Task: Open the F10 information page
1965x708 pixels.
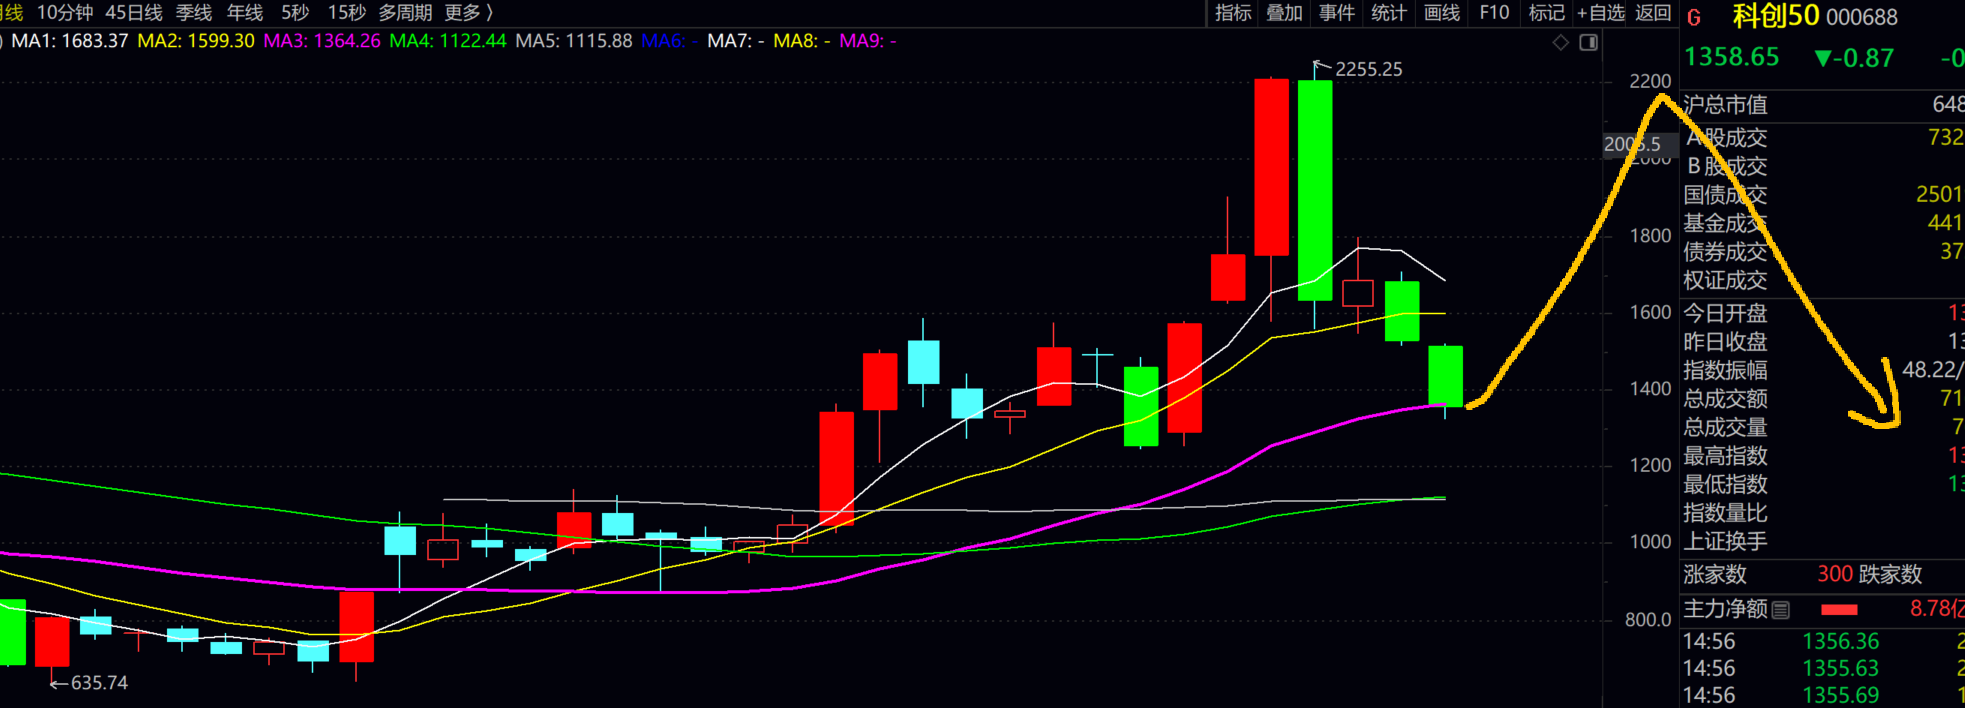Action: point(1494,13)
